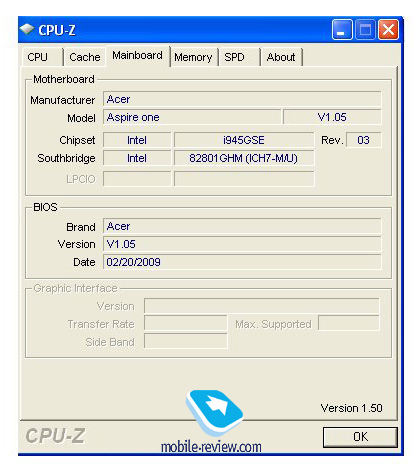
Task: Open the About tab
Action: coord(281,57)
